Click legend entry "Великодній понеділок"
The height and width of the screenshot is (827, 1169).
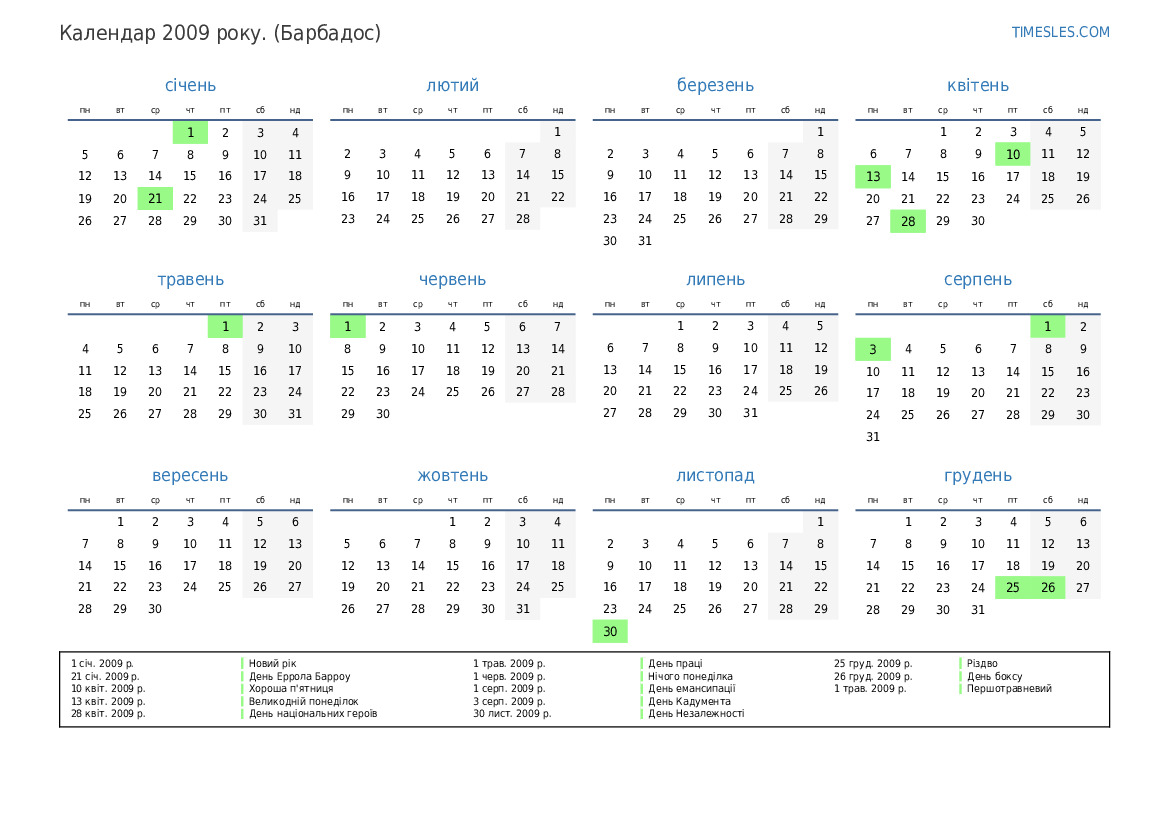tap(303, 701)
